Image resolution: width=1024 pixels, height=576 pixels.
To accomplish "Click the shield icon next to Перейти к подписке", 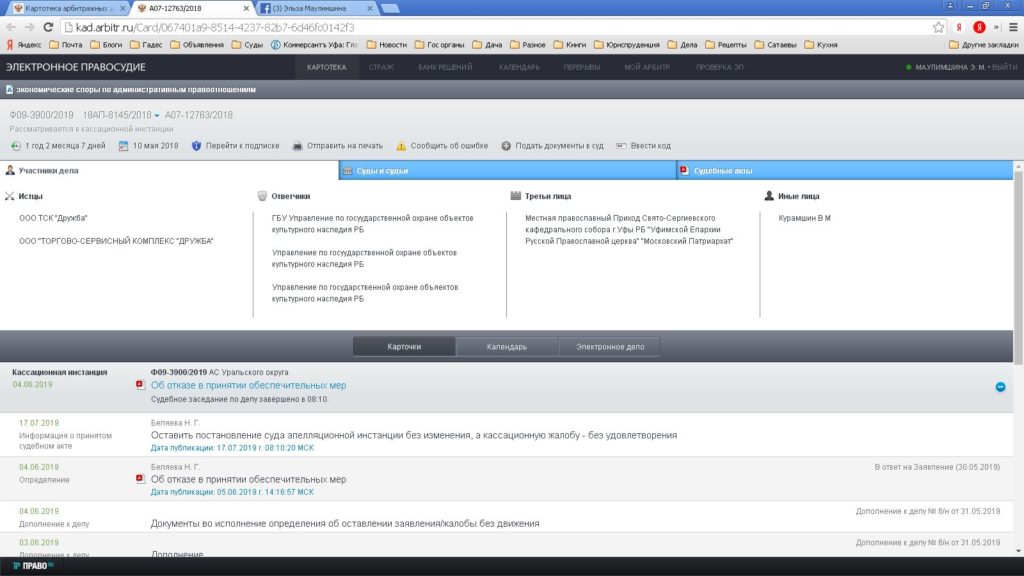I will pos(196,146).
